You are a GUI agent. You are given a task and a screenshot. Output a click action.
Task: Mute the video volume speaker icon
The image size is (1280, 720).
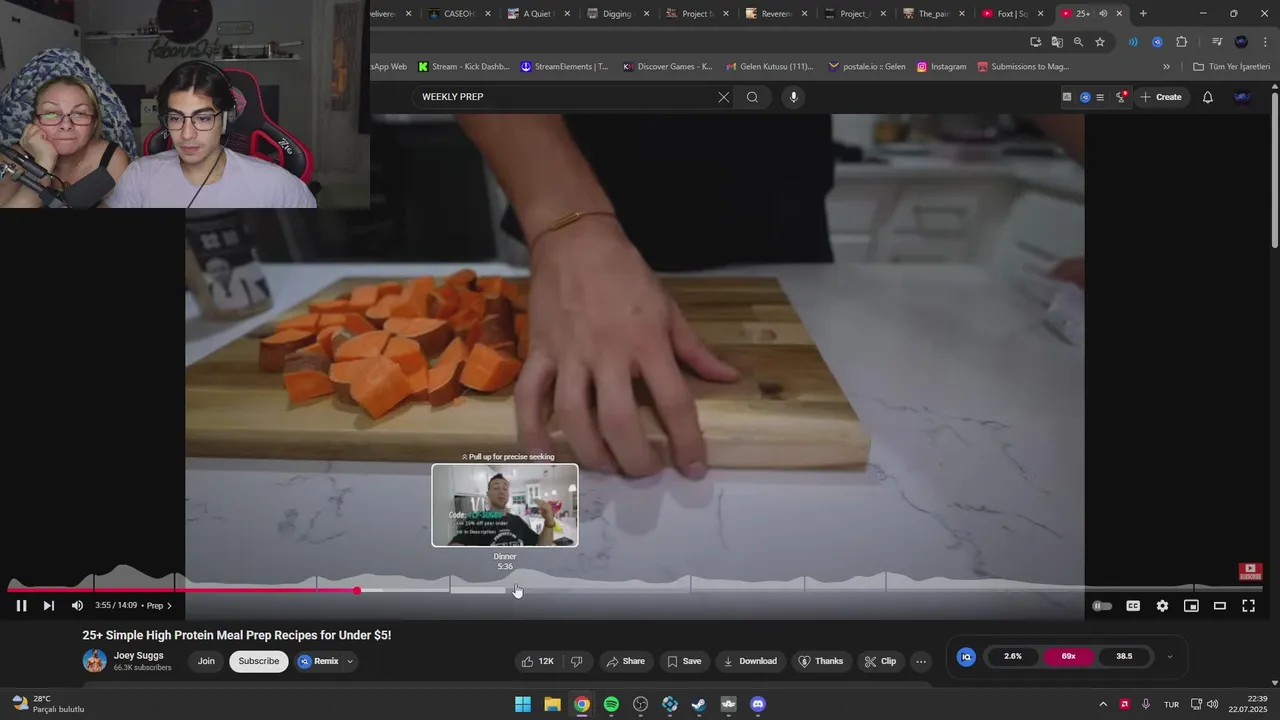pyautogui.click(x=77, y=605)
